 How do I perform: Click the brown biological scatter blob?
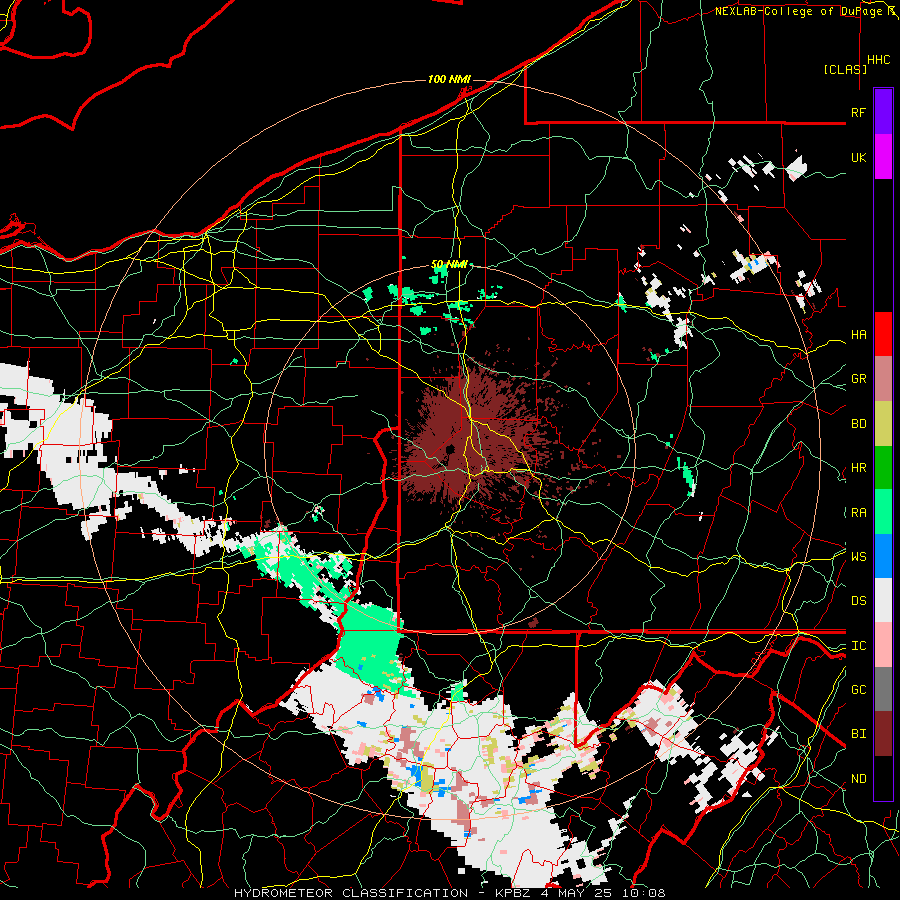(474, 441)
